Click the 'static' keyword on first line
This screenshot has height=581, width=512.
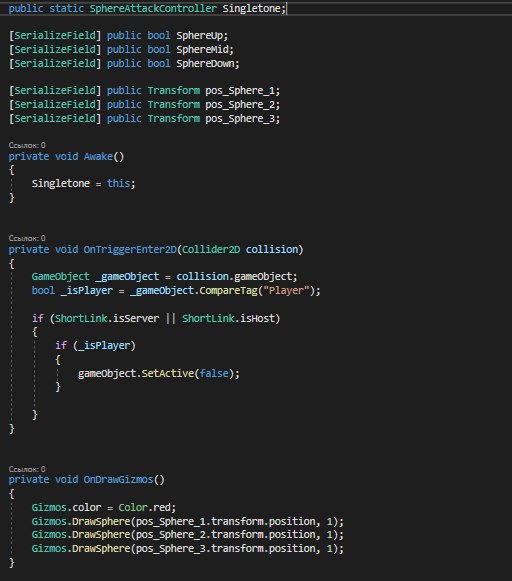[x=66, y=8]
